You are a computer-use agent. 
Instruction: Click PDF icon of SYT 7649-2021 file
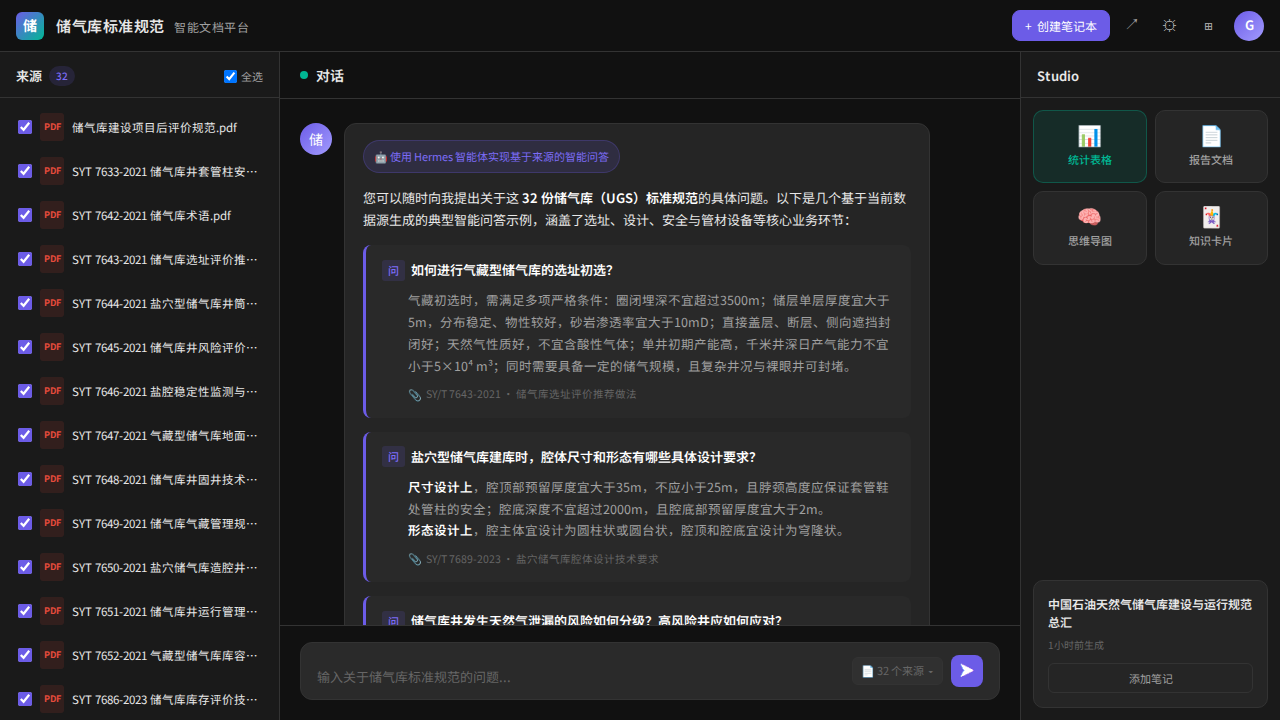52,523
